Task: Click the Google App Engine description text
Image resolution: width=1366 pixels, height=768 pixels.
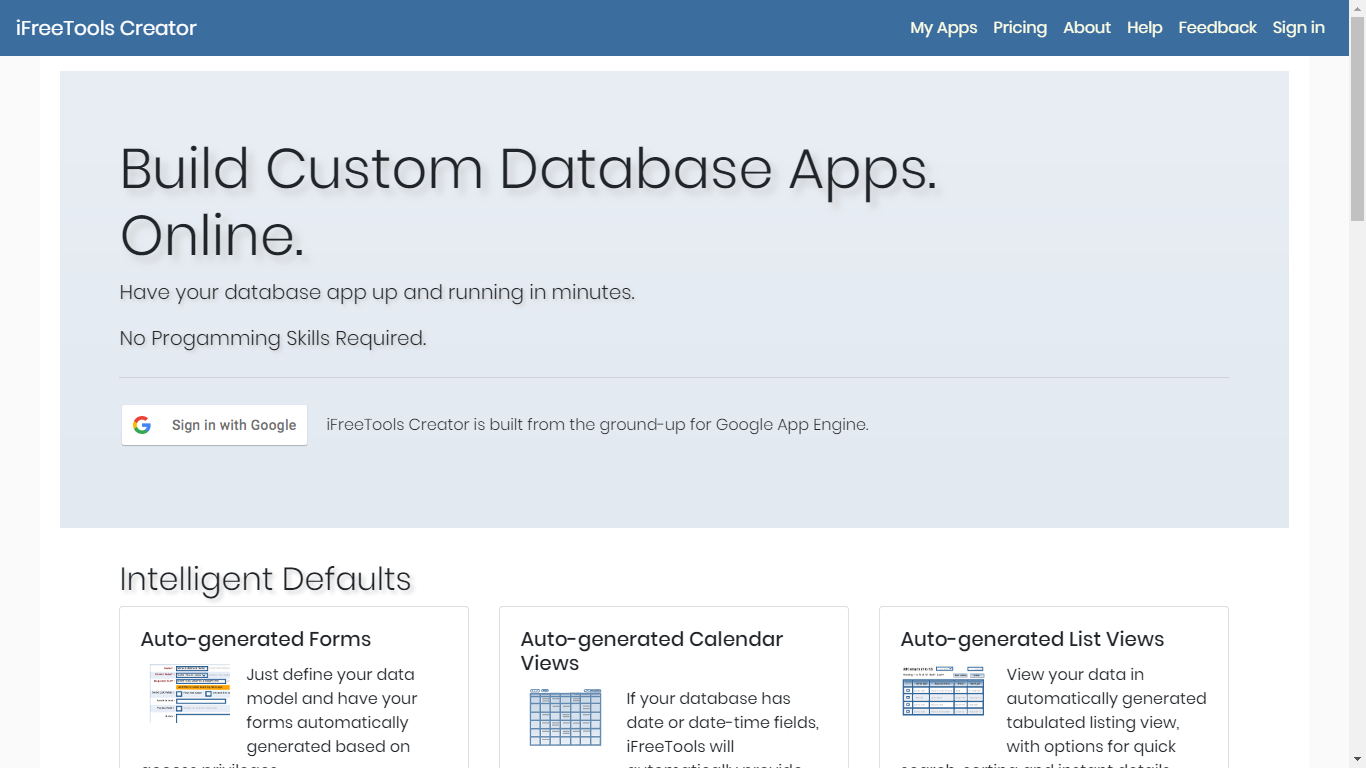Action: tap(597, 424)
